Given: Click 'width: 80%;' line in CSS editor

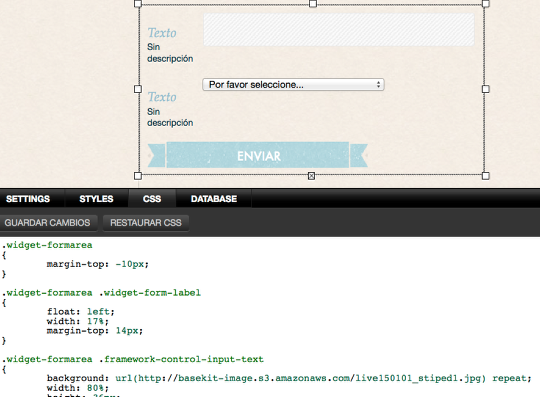Looking at the screenshot, I should click(78, 388).
